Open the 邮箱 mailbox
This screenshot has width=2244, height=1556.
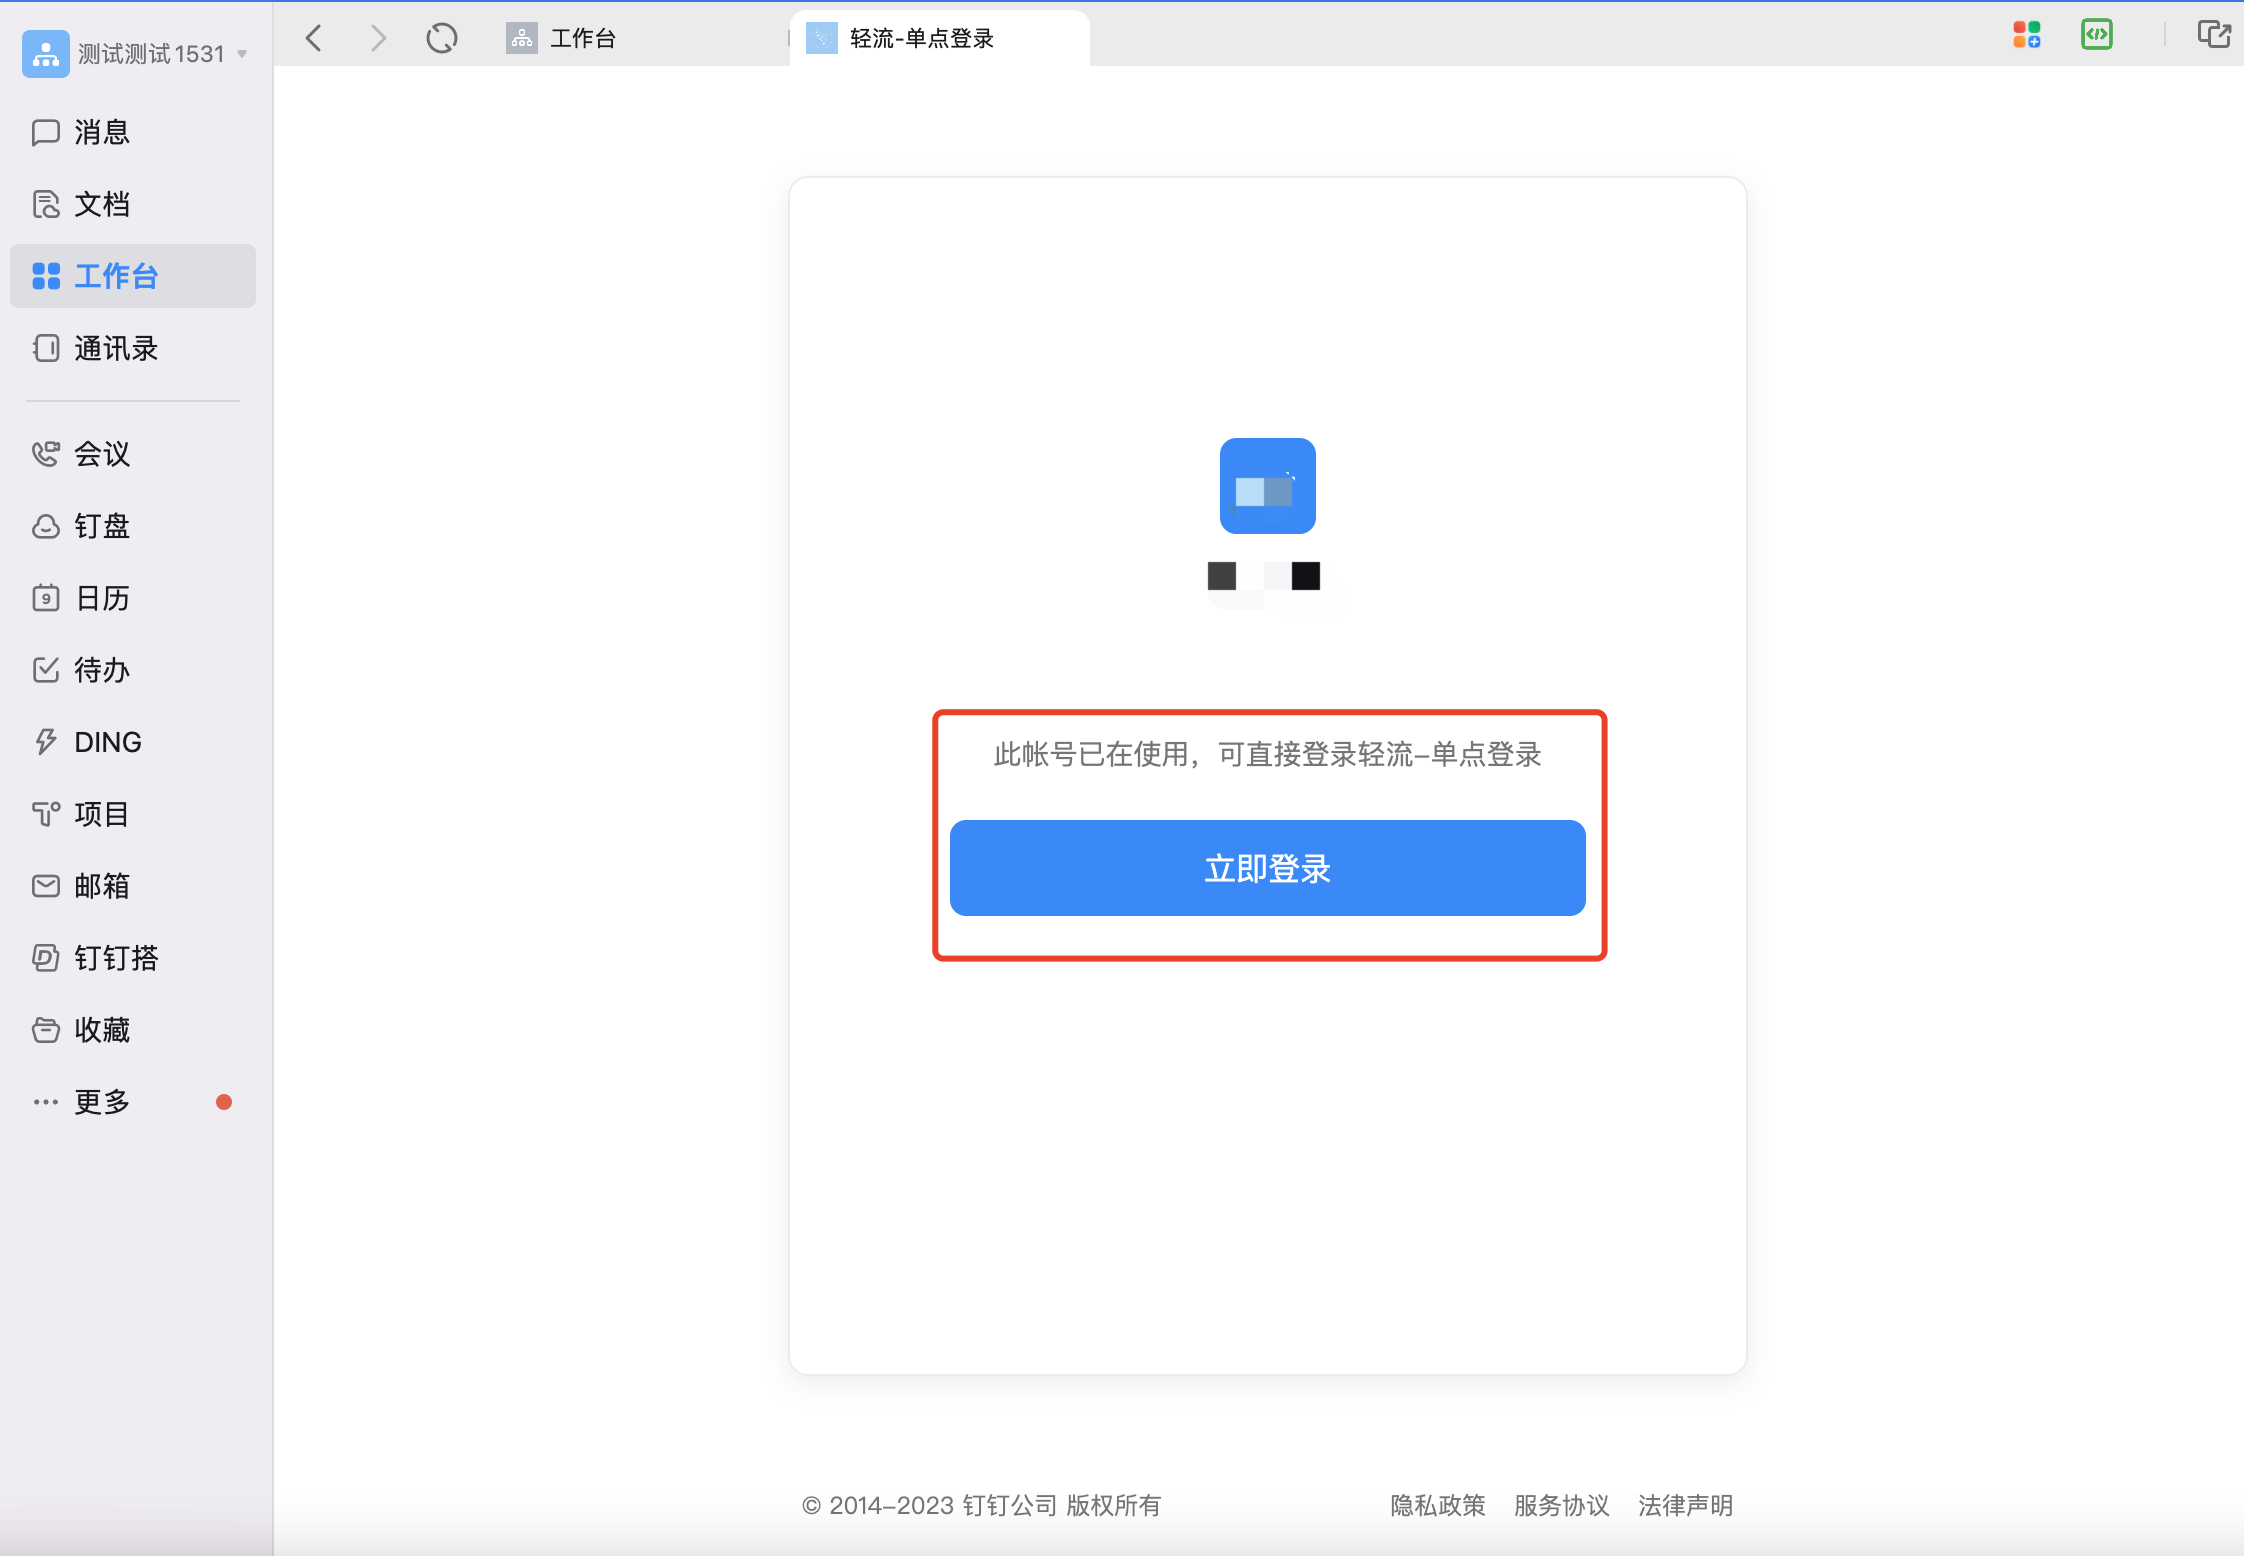(x=82, y=886)
